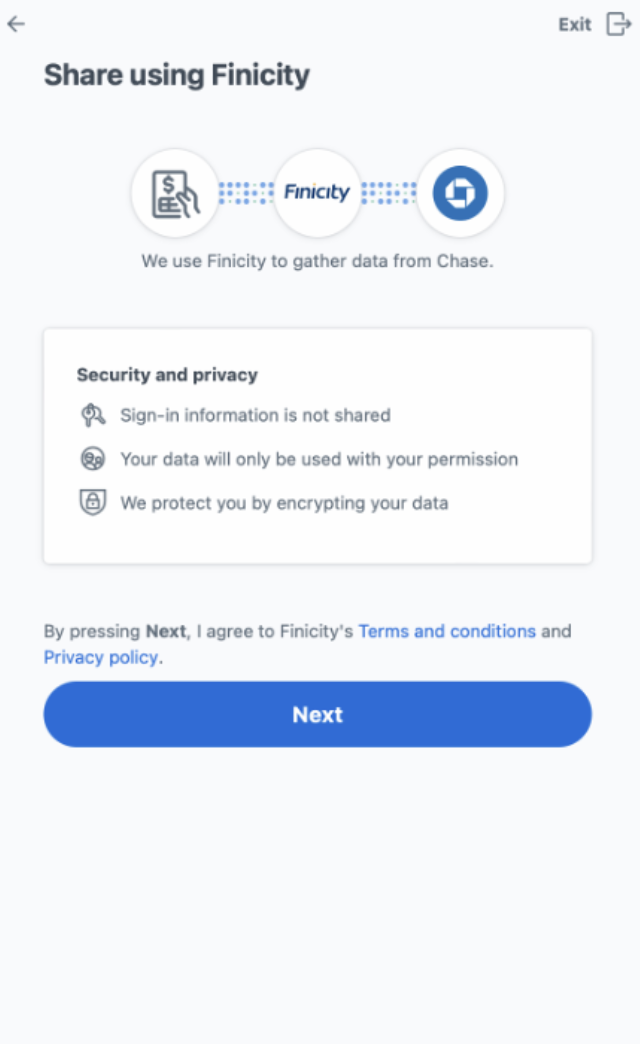Screen dimensions: 640x1044
Task: Click the 'Security and privacy' heading
Action: coord(167,375)
